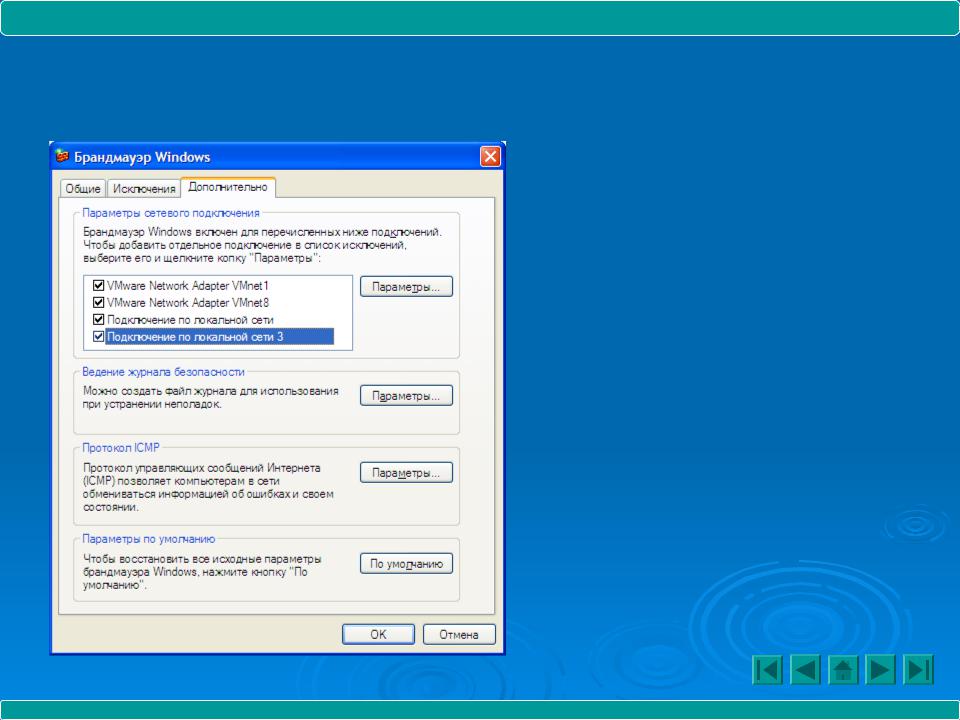Click Ведение журнала безопасности group label
960x720 pixels.
click(x=163, y=372)
